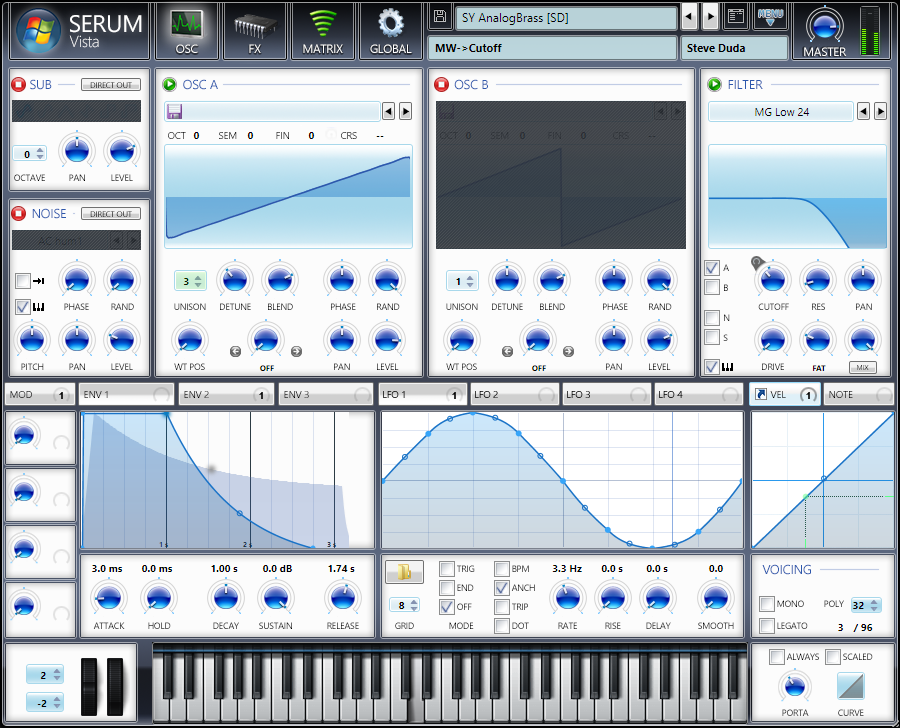Screen dimensions: 900x728
Task: Click the filter CUTOFF knob
Action: pyautogui.click(x=773, y=280)
